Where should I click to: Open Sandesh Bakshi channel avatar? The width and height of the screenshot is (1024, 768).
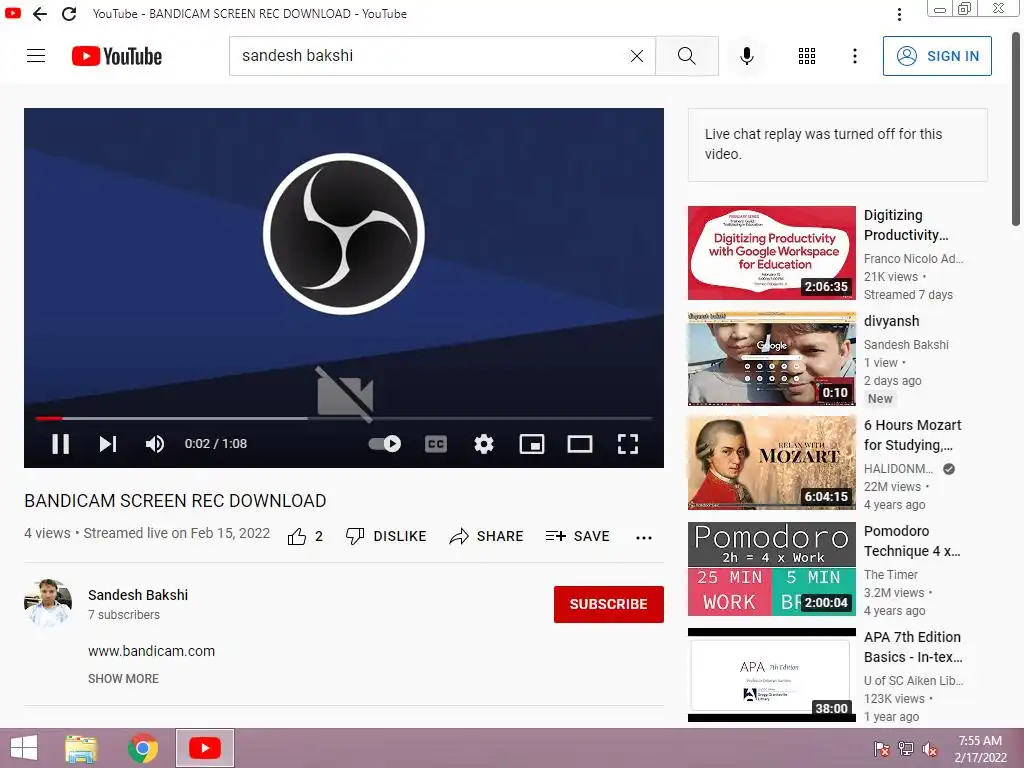point(48,603)
